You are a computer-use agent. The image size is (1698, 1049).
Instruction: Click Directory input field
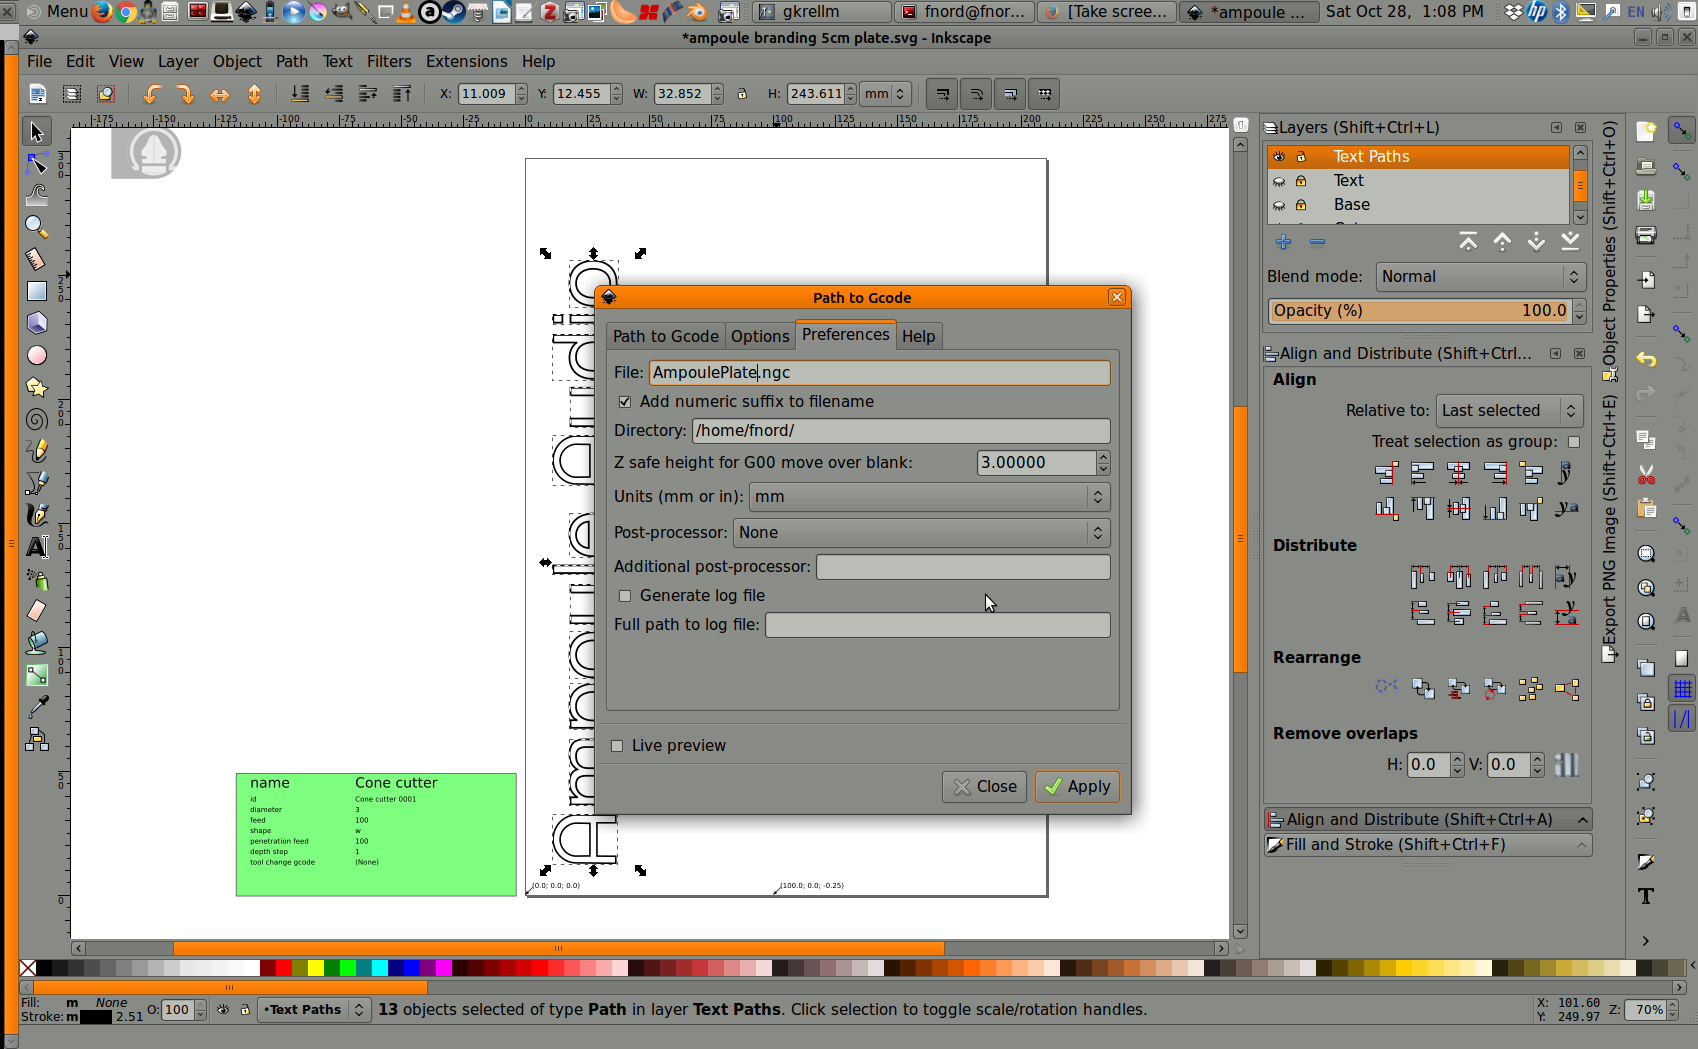901,431
